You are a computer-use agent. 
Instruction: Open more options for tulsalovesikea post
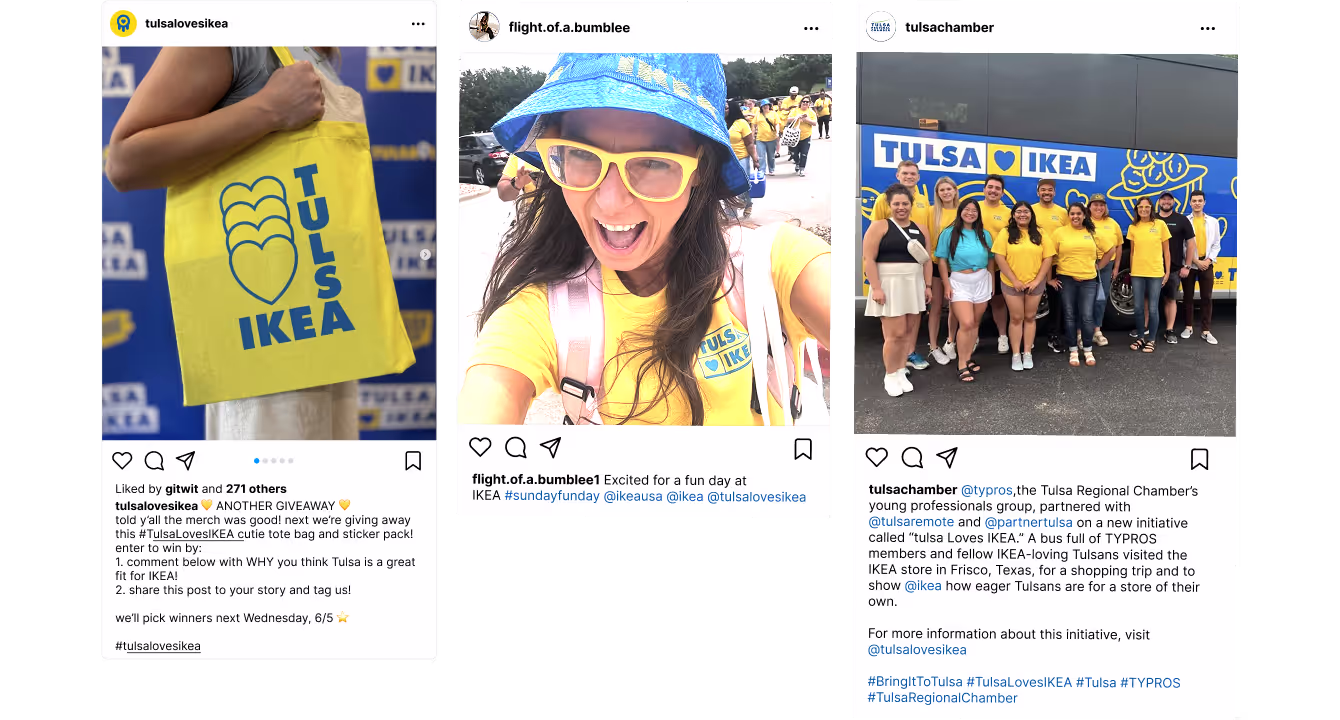coord(418,23)
